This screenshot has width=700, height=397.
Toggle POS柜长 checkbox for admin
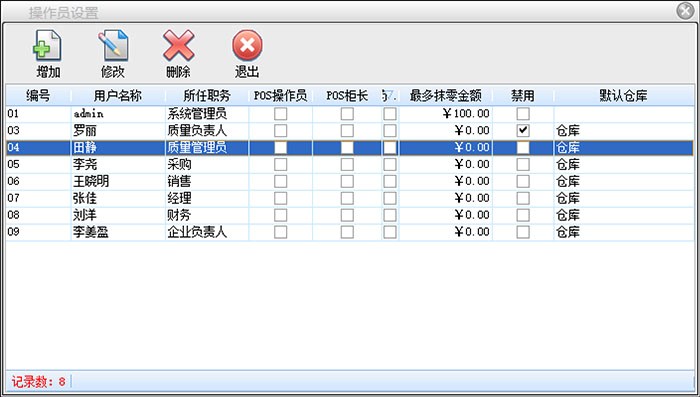[x=347, y=114]
